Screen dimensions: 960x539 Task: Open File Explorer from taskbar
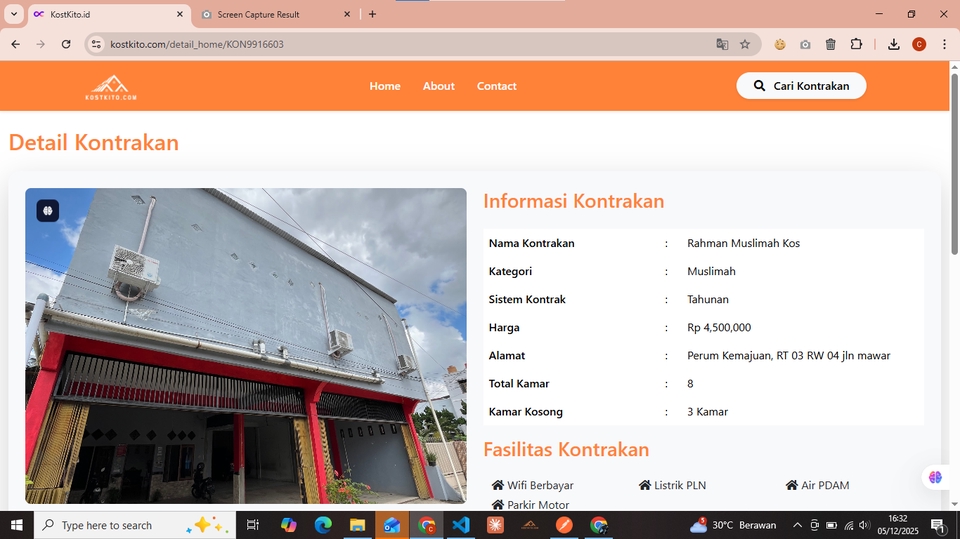(x=357, y=525)
